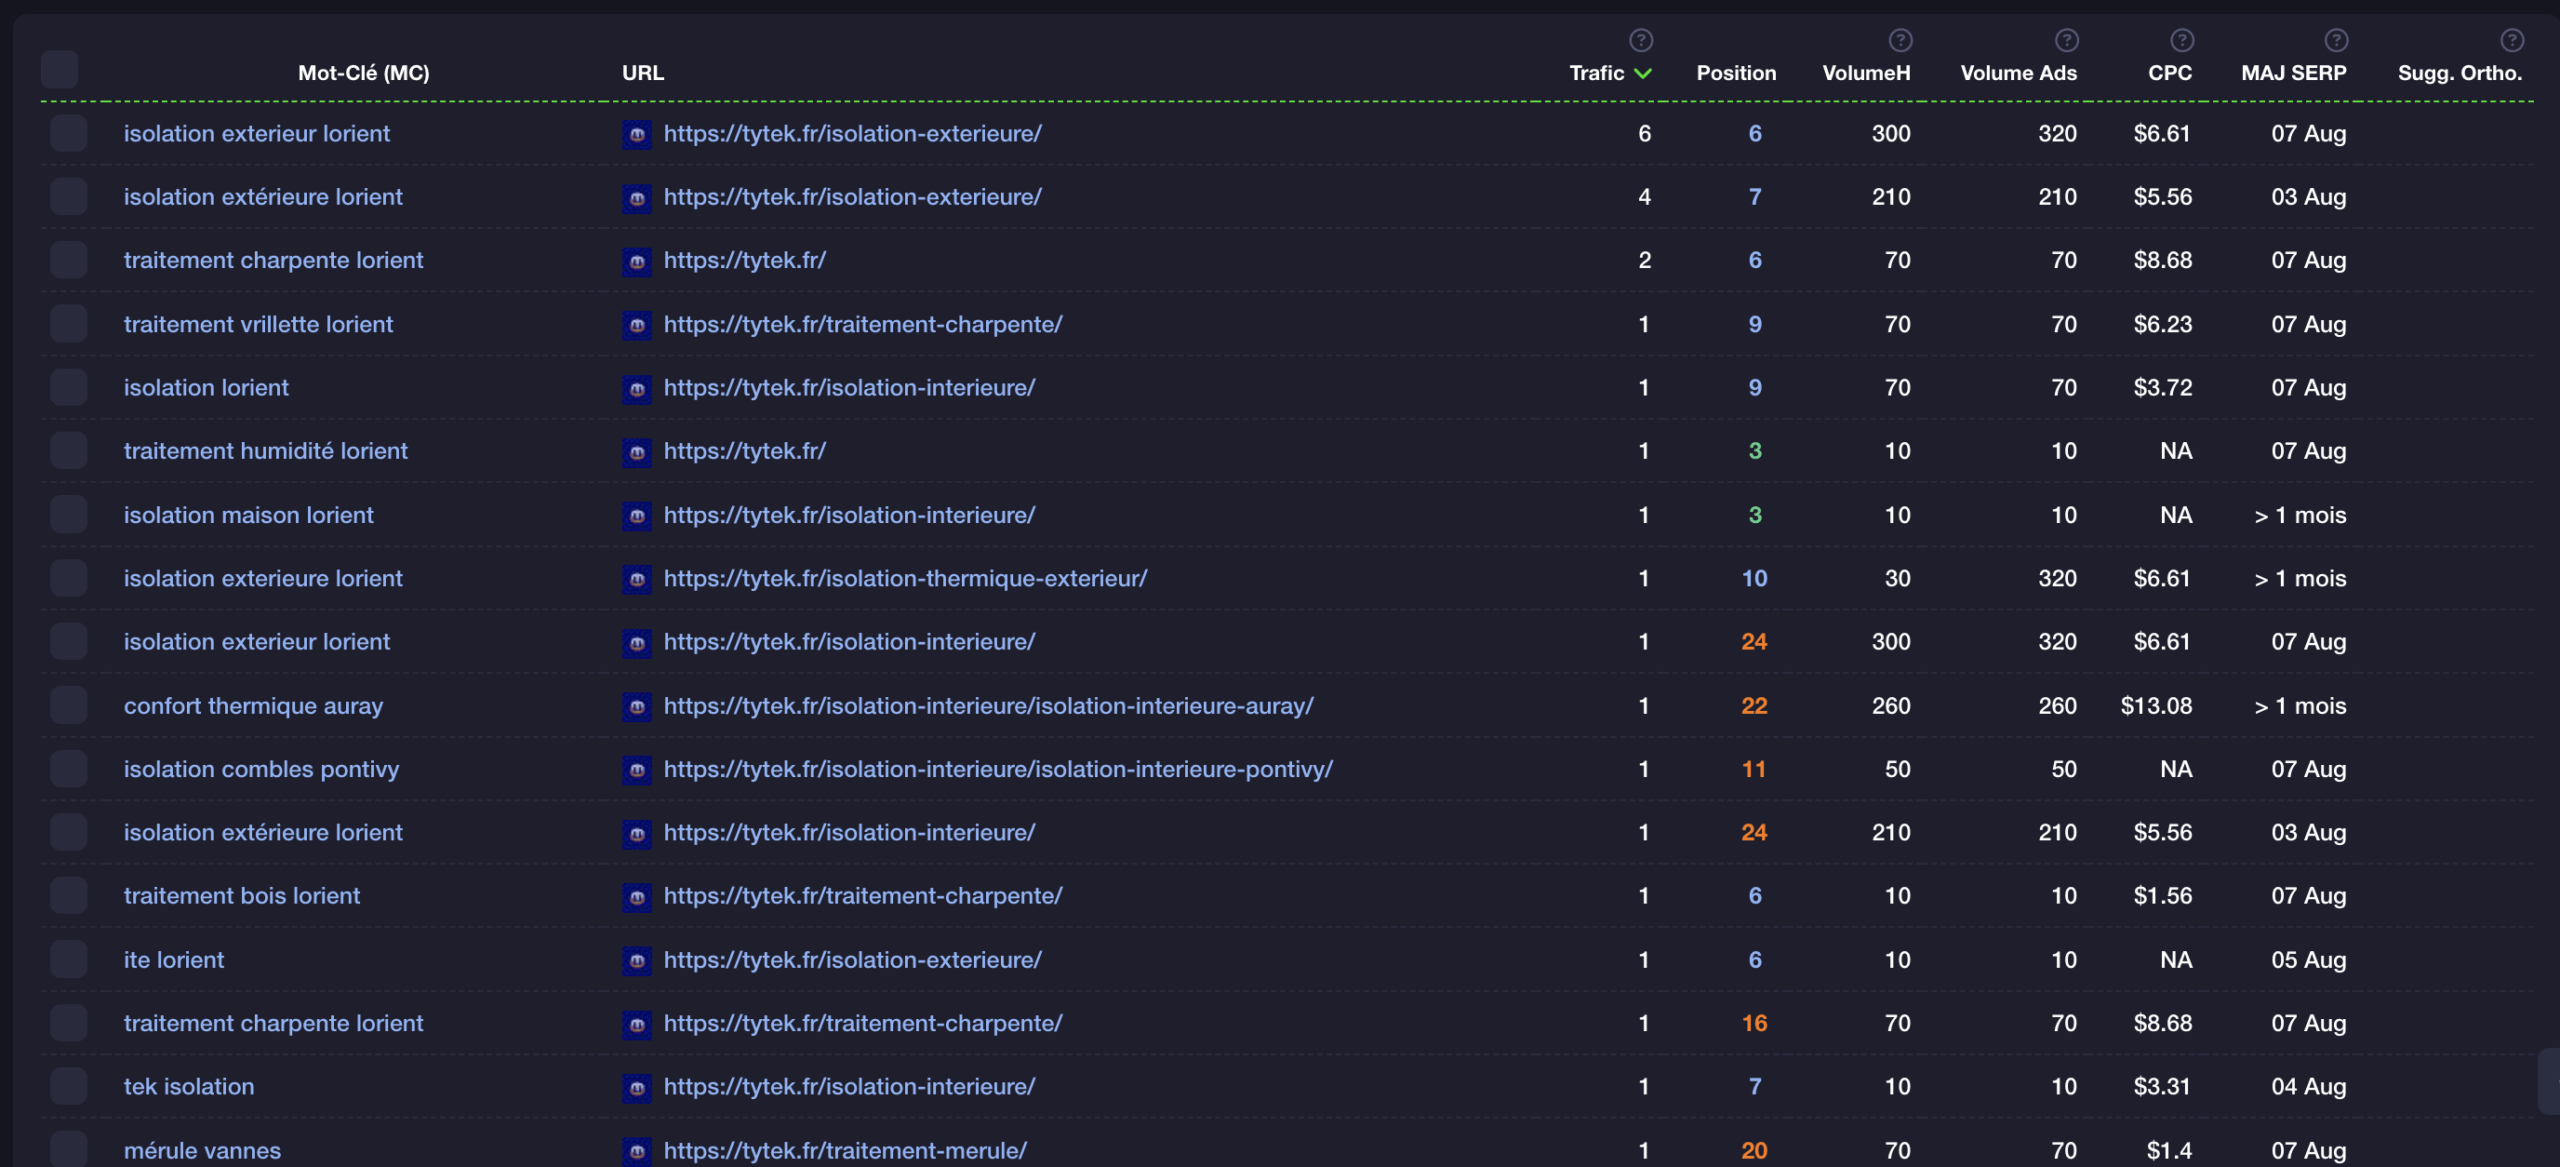Open the help icon above Sugg. Ortho.
The image size is (2560, 1167).
(x=2512, y=40)
